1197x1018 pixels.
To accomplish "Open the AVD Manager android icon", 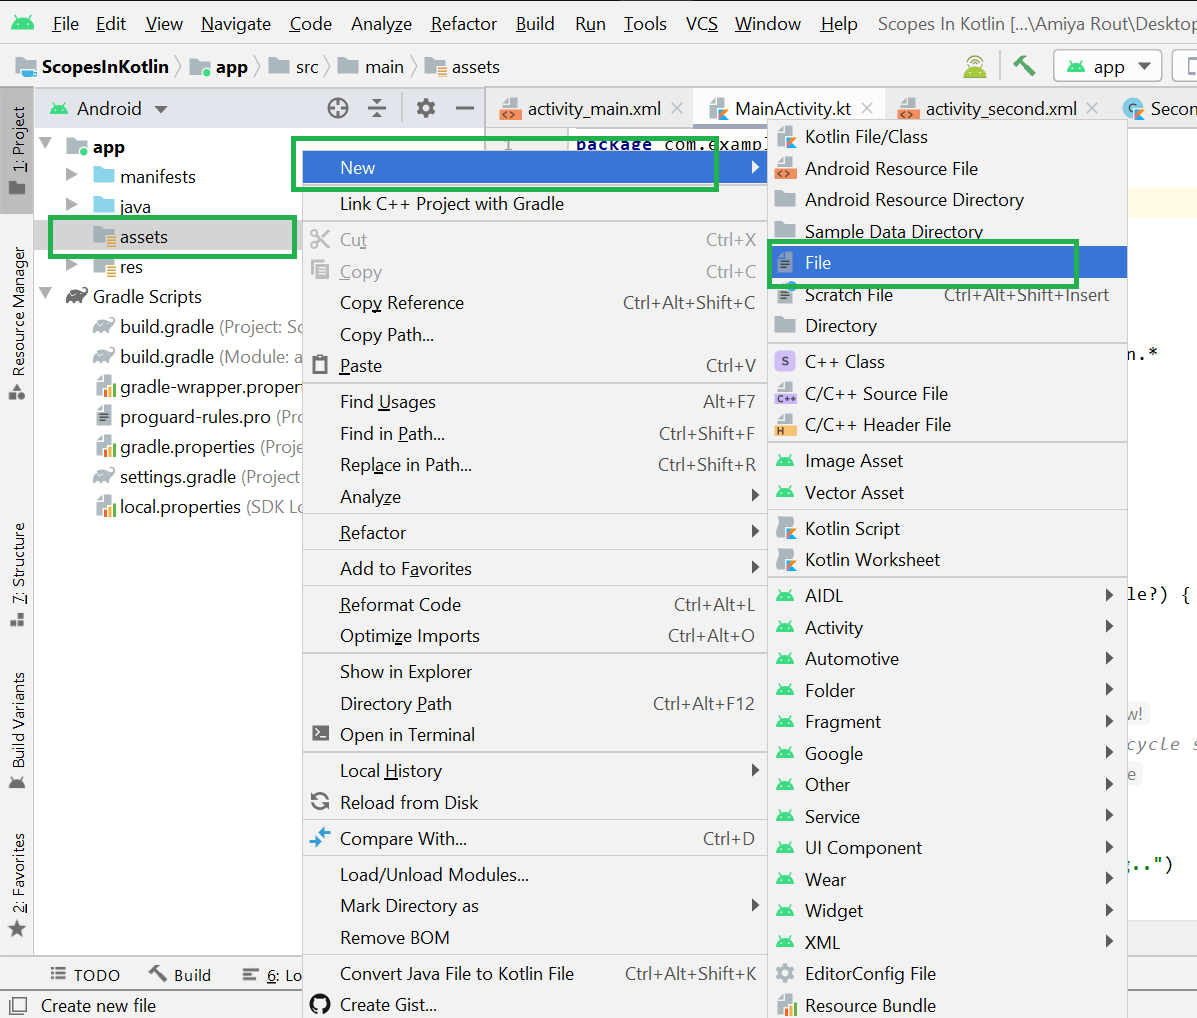I will 974,65.
